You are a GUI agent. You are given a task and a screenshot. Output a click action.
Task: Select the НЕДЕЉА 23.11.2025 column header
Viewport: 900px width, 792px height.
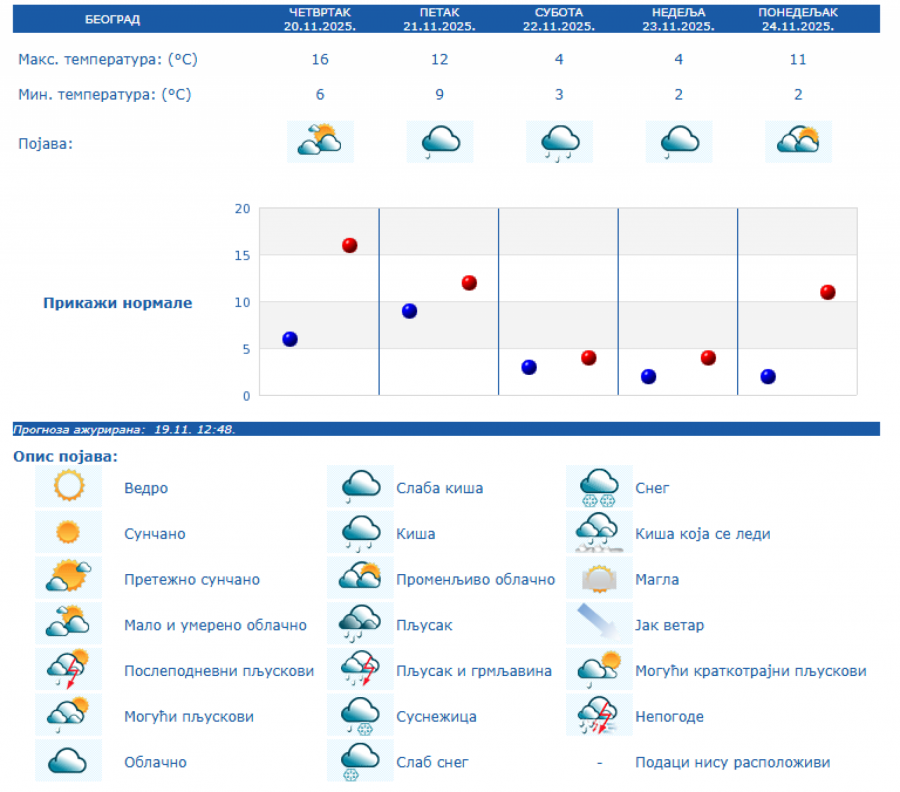pos(678,19)
